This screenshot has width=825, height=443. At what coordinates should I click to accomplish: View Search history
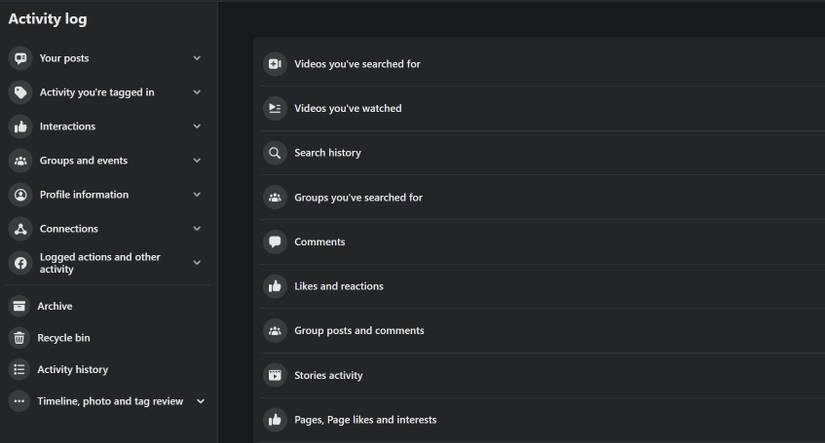point(541,153)
